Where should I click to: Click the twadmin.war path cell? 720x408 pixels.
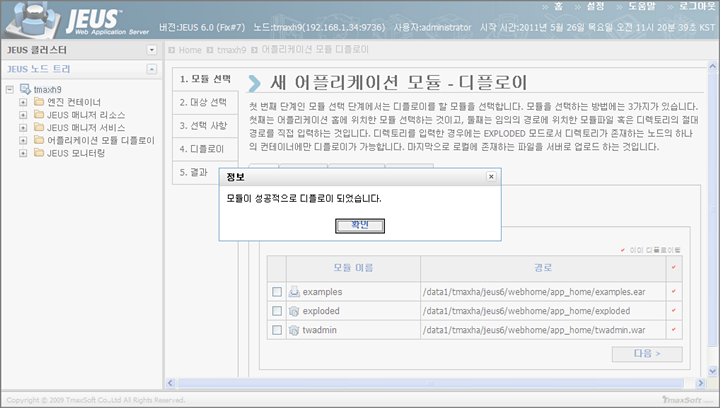pos(543,330)
